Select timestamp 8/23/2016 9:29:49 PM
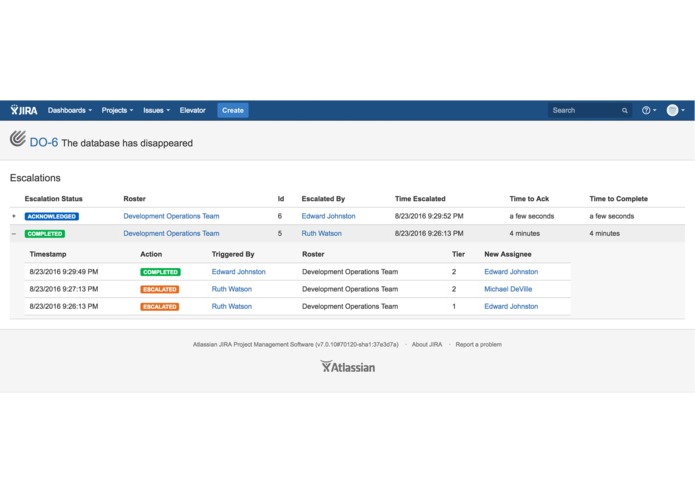The height and width of the screenshot is (494, 695). (64, 272)
